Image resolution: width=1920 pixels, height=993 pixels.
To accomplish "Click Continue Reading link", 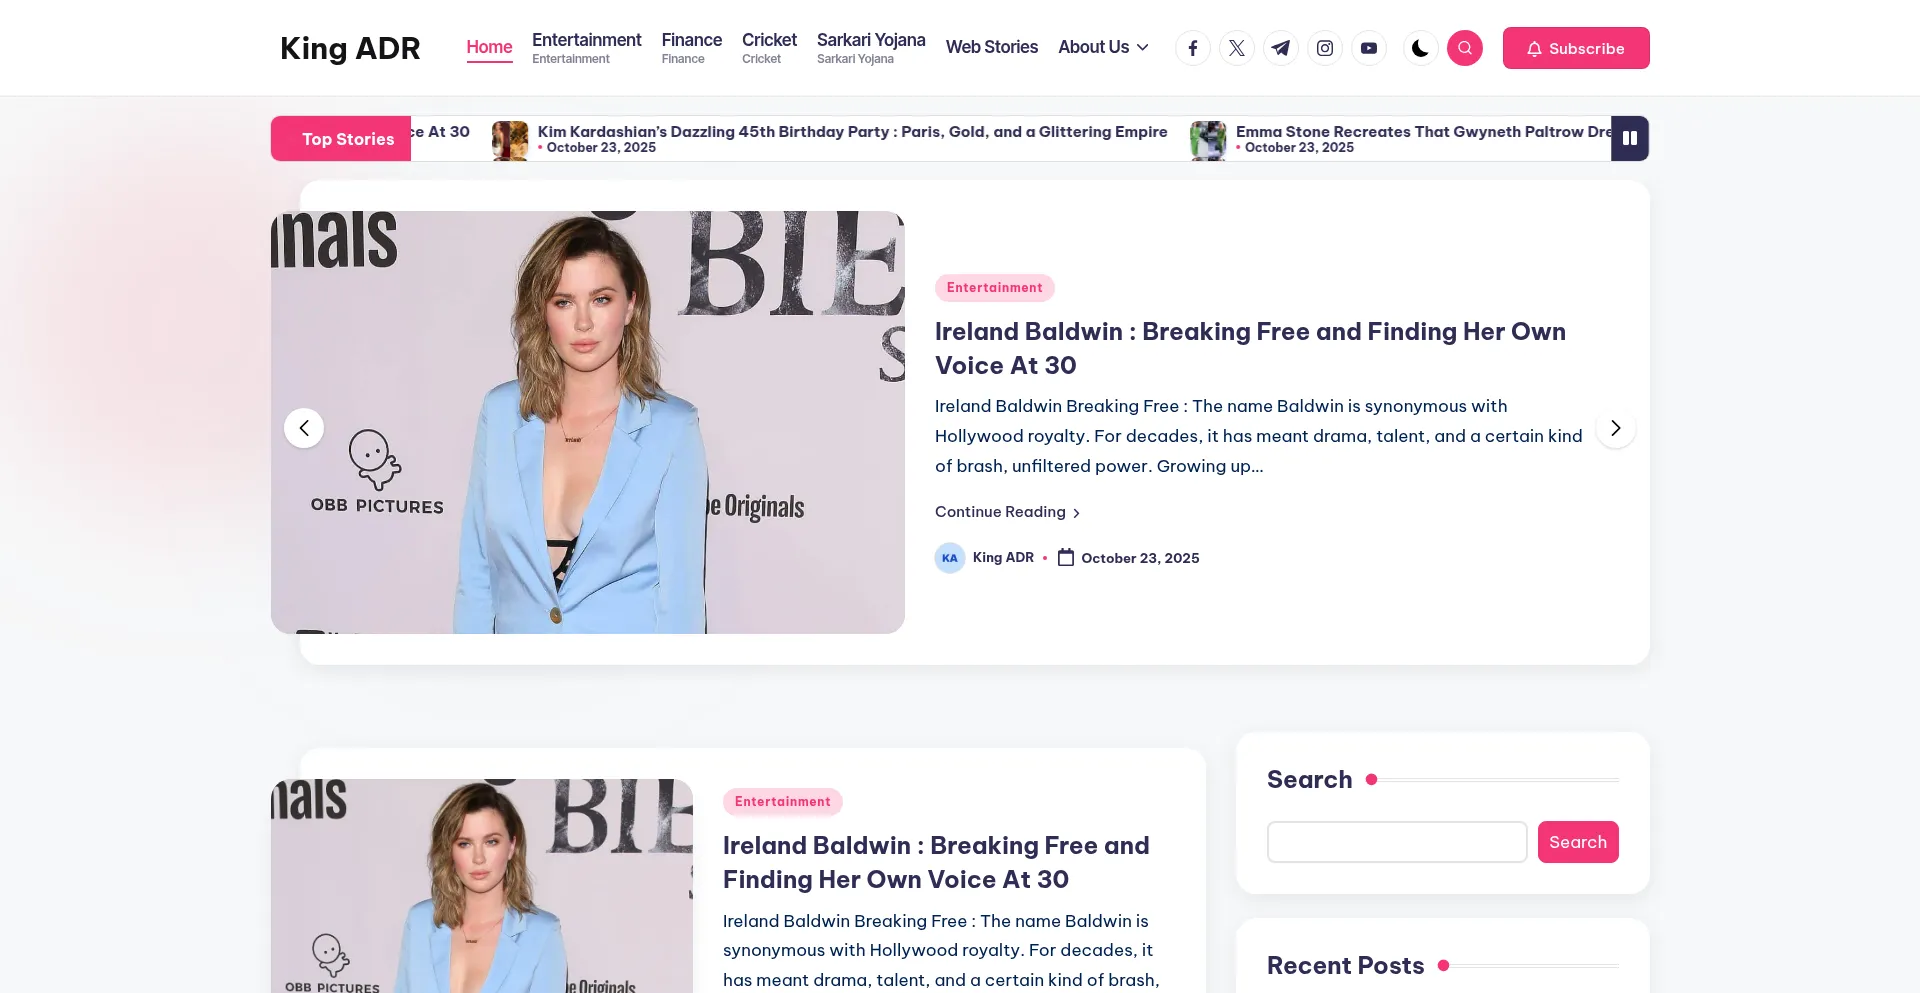I will coord(1008,512).
